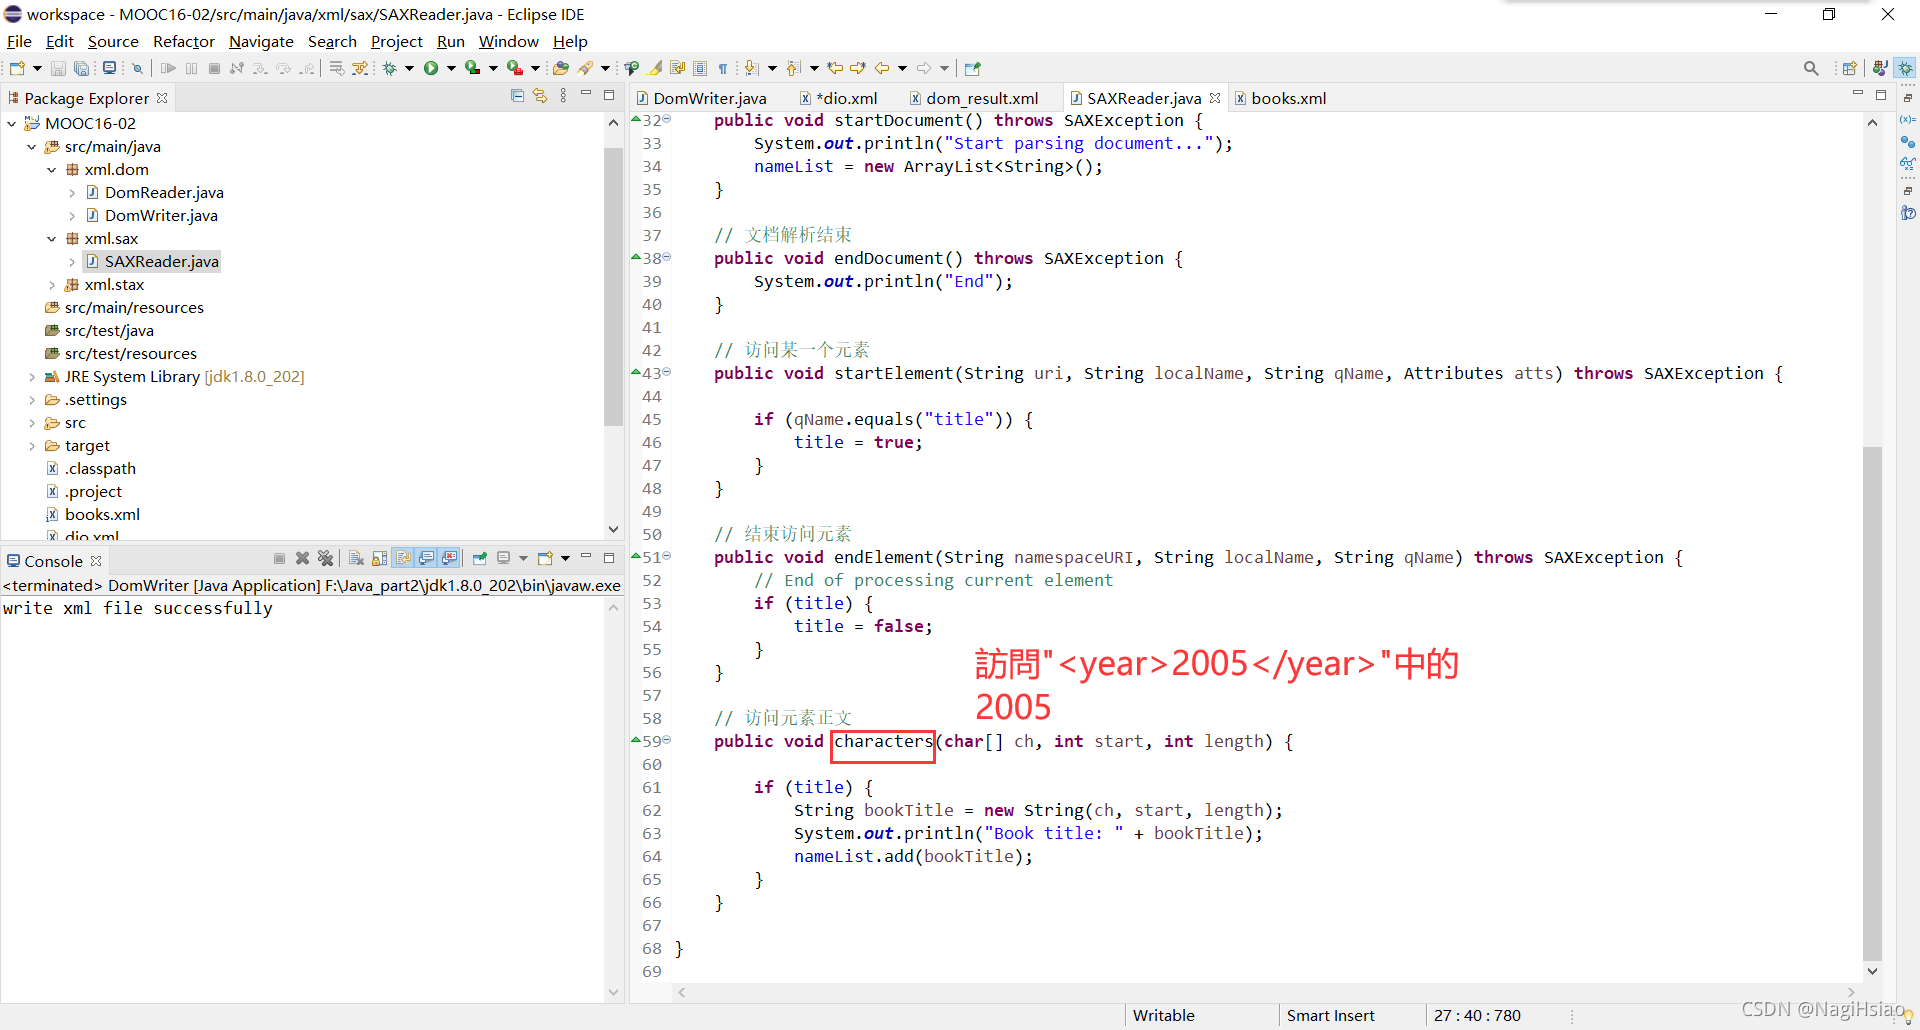Image resolution: width=1920 pixels, height=1030 pixels.
Task: Open Package Explorer view menu
Action: pyautogui.click(x=564, y=96)
